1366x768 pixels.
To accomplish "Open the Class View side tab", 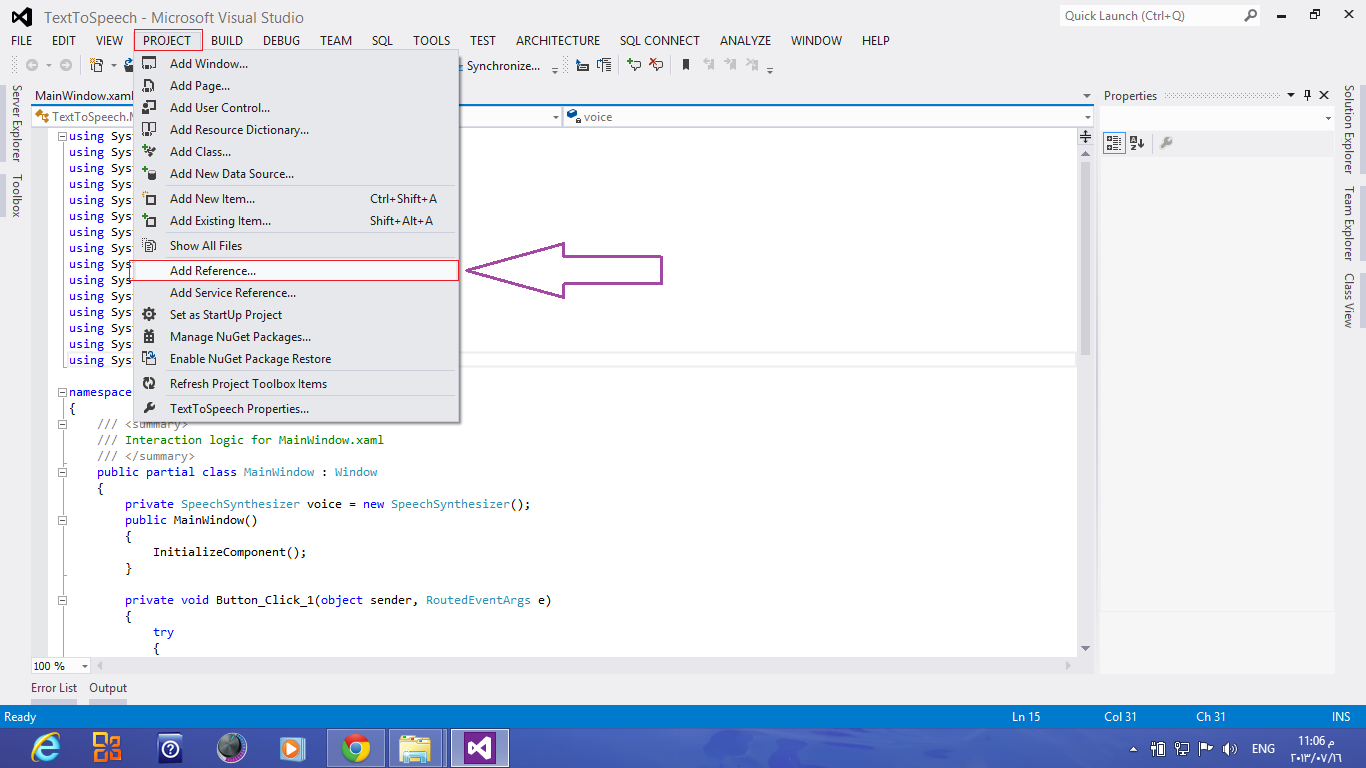I will point(1349,301).
